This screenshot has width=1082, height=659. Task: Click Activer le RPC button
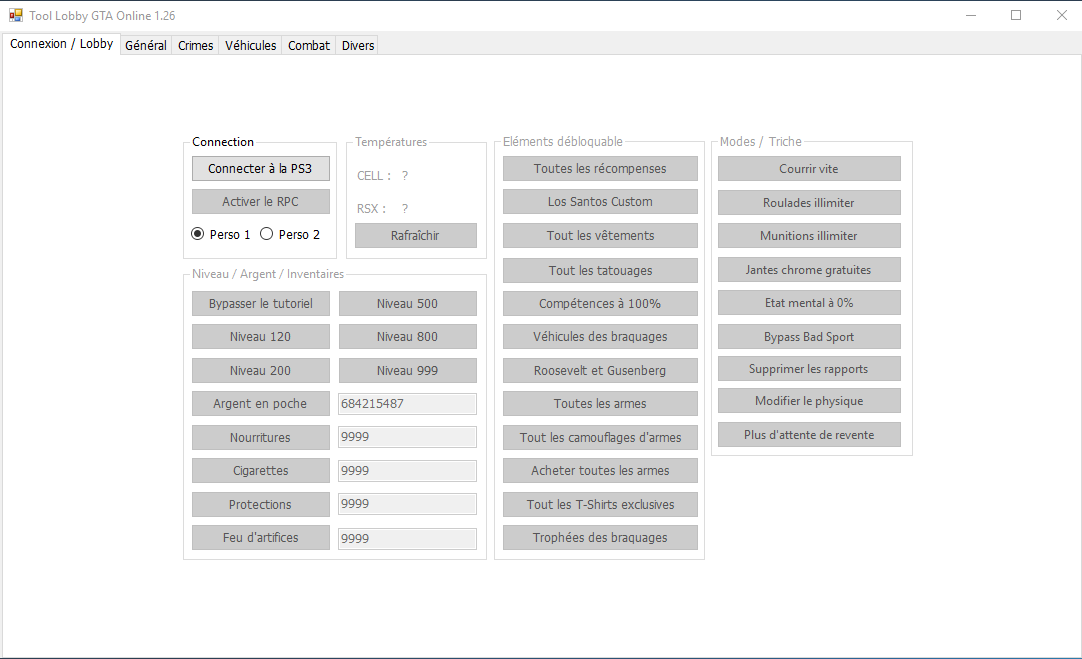point(260,201)
